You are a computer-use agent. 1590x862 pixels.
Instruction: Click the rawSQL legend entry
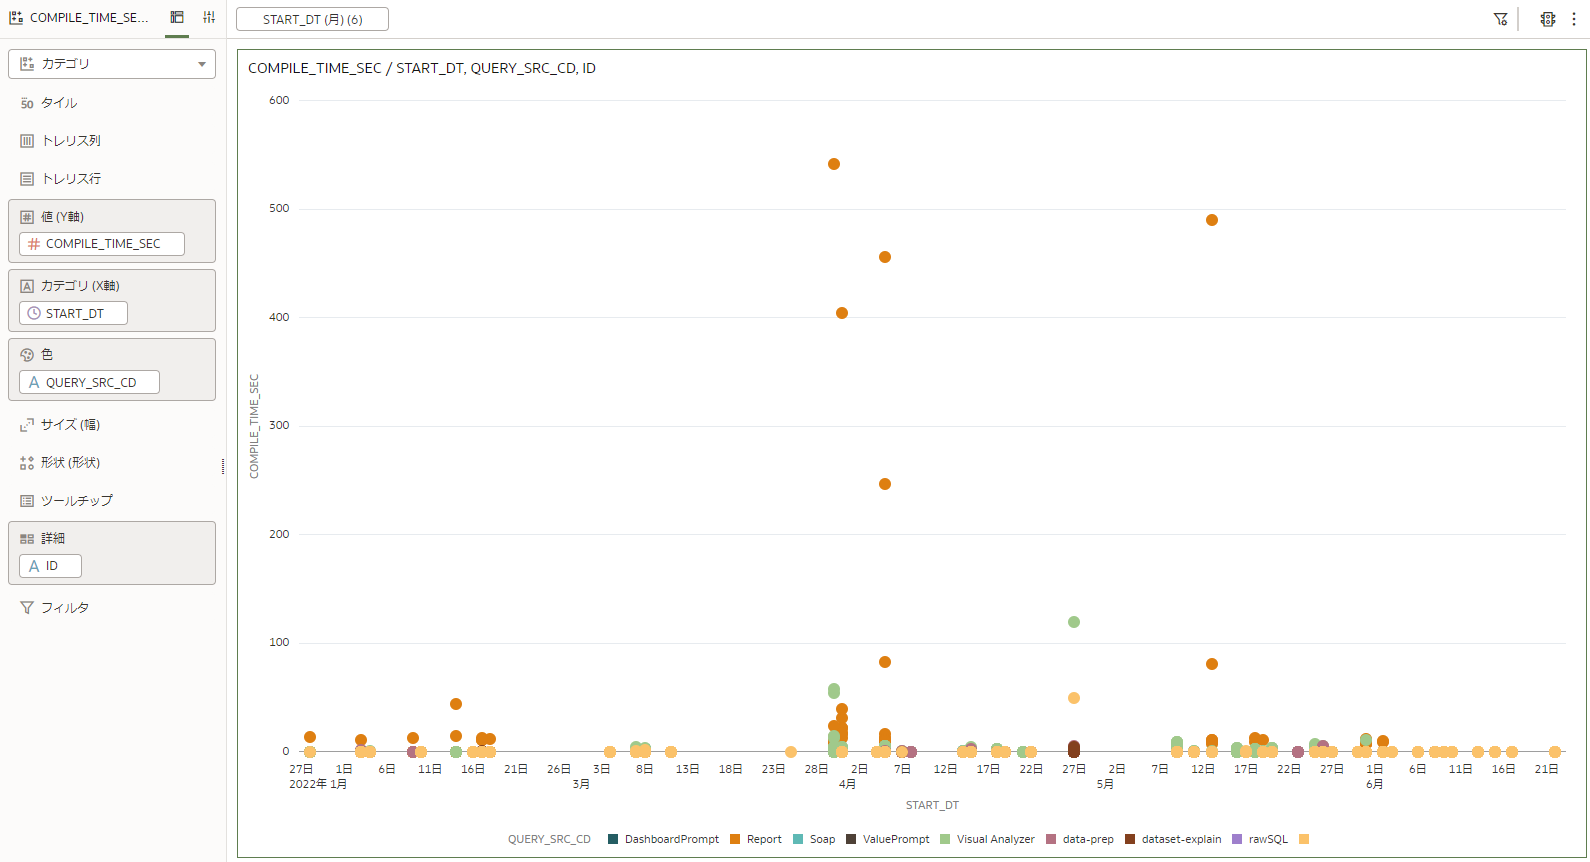[x=1268, y=839]
